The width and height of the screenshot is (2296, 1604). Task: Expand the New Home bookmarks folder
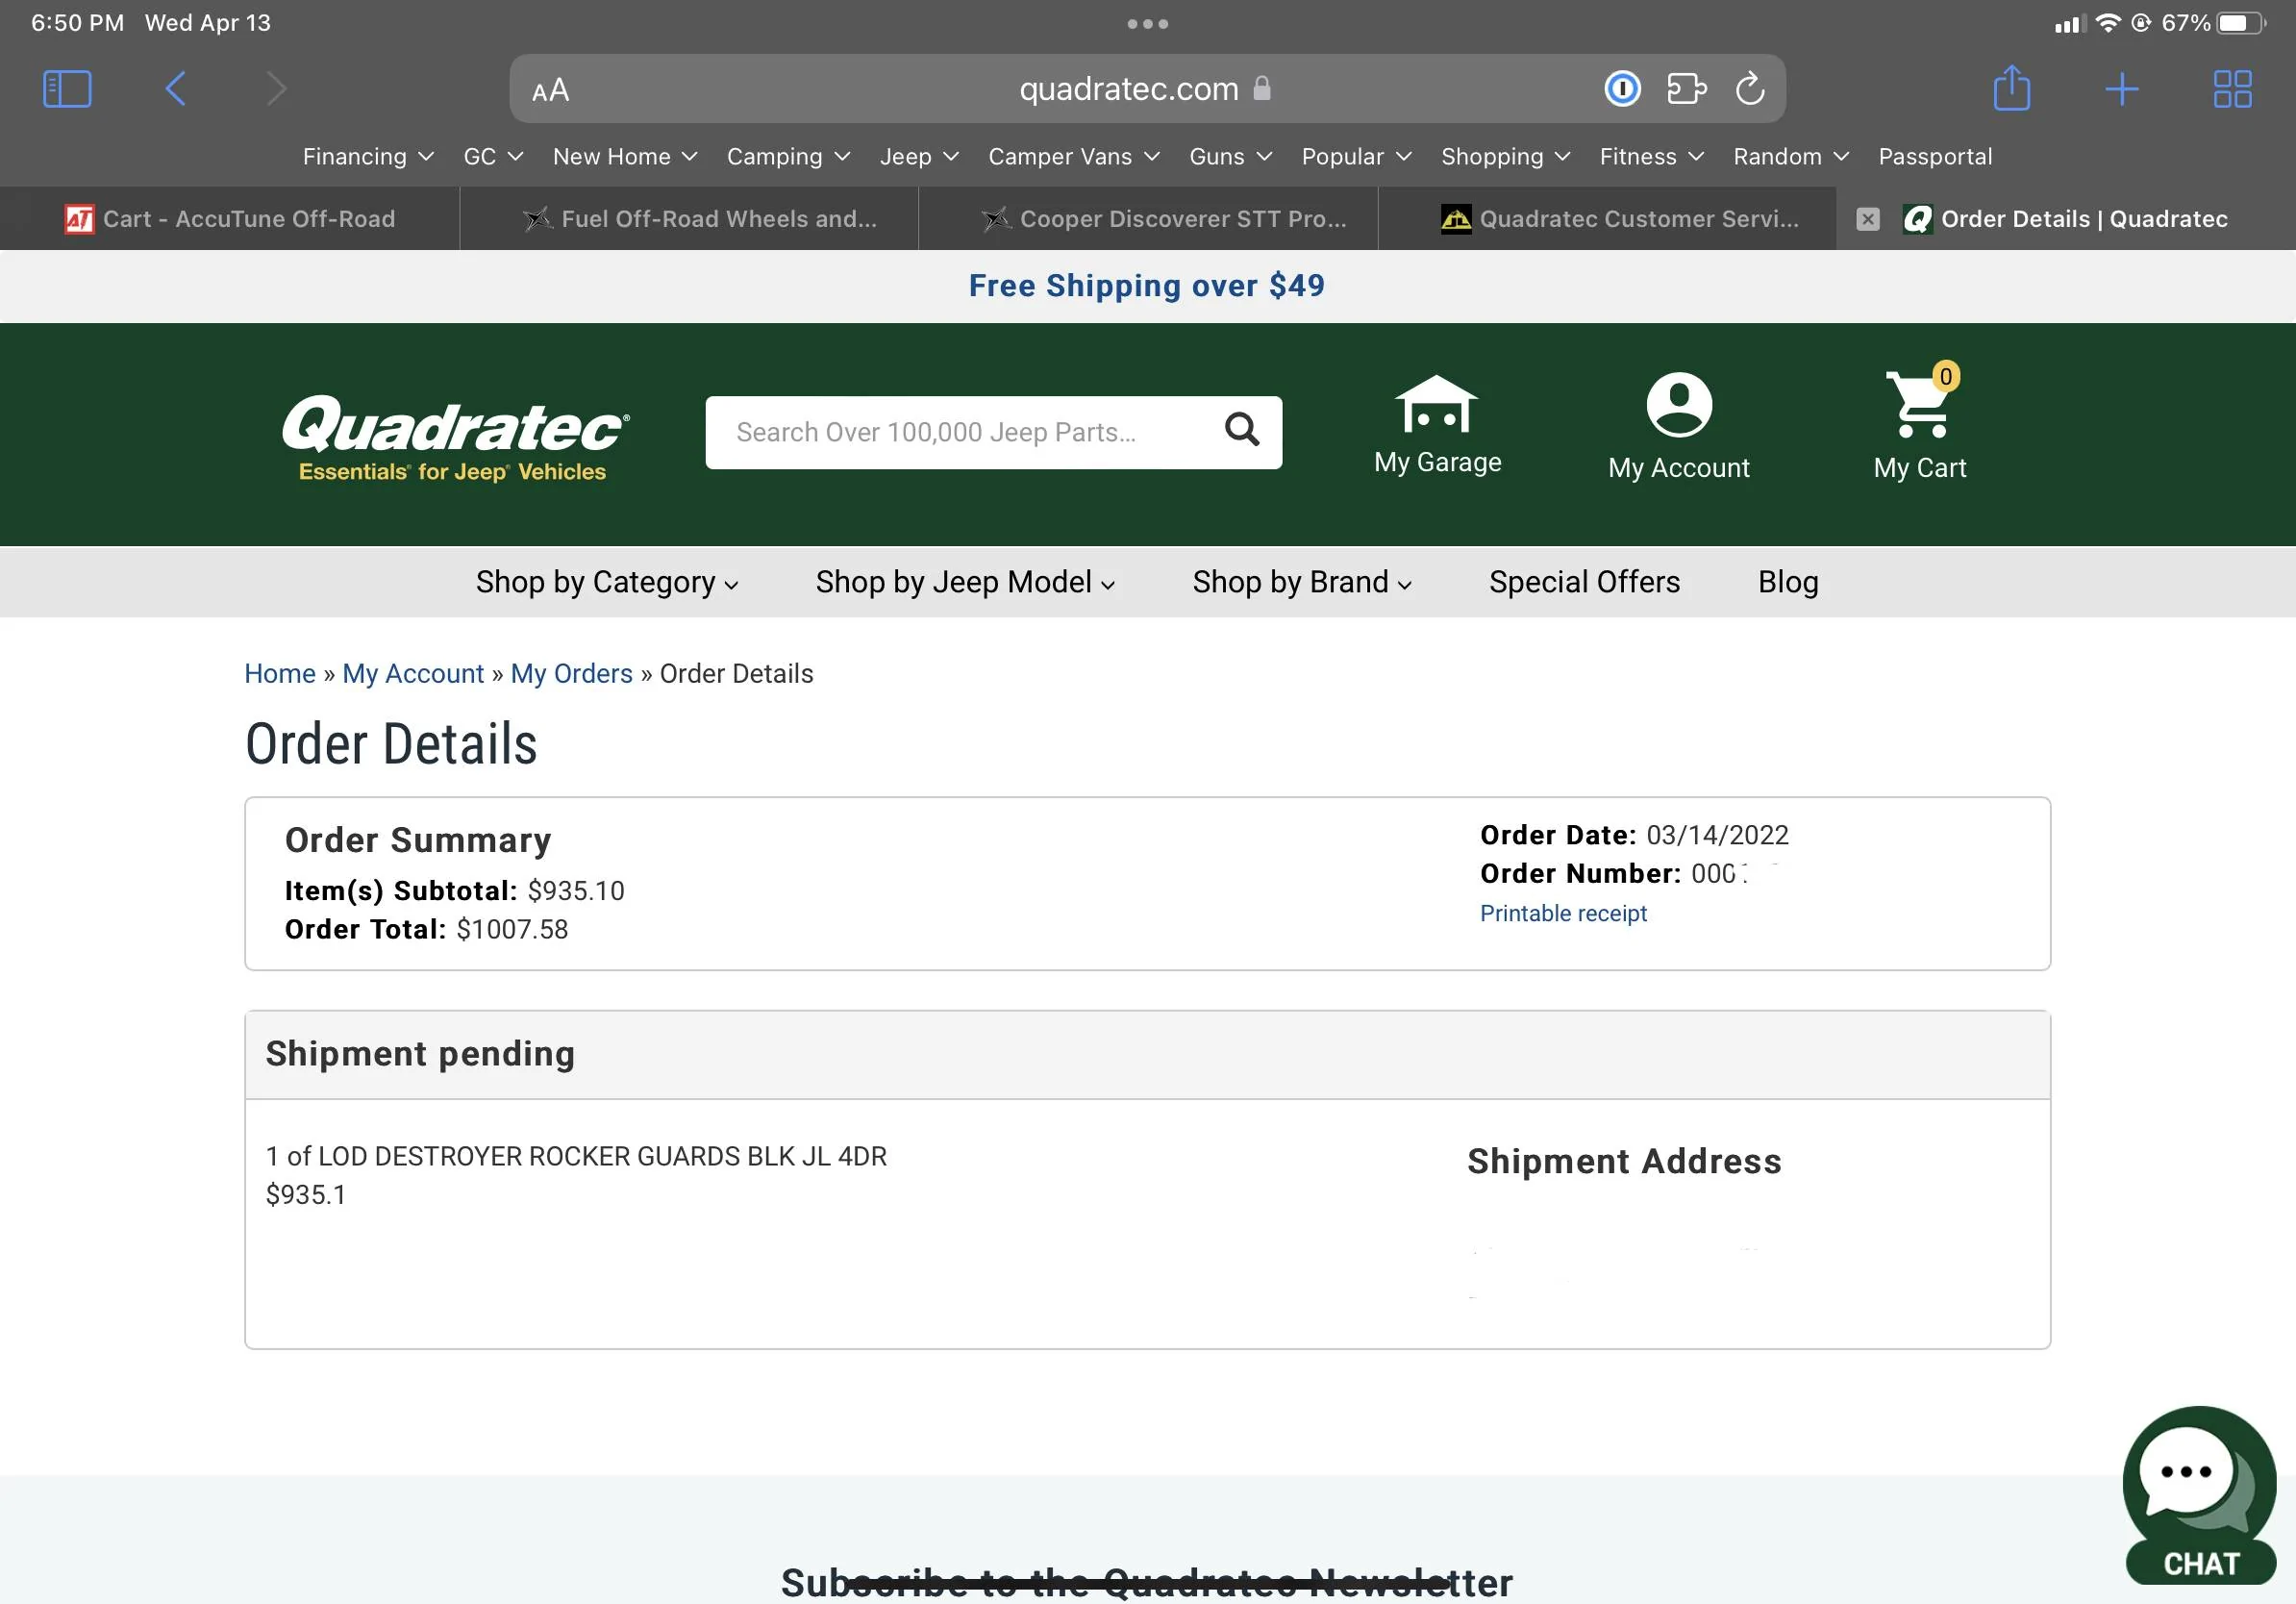625,157
